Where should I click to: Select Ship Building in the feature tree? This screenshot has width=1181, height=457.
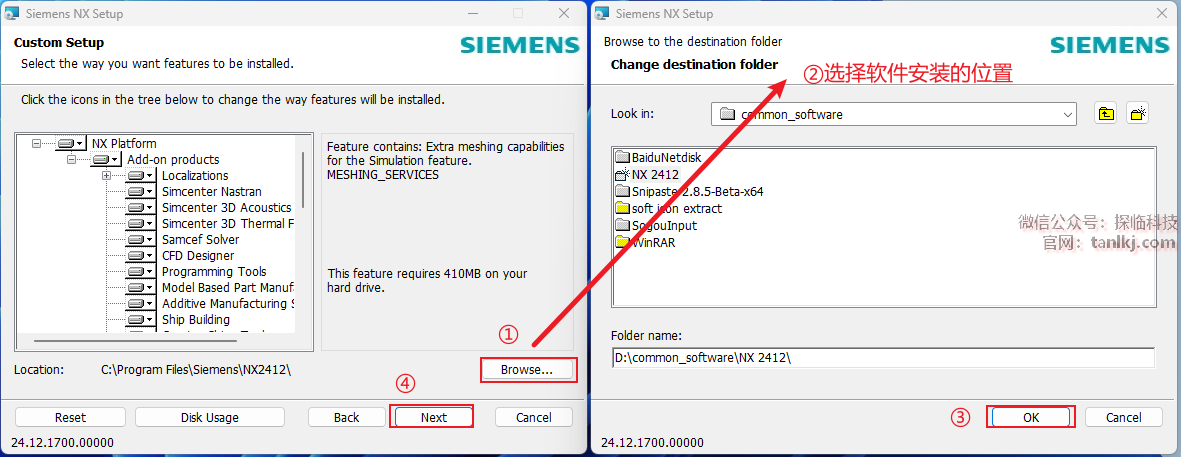[196, 320]
